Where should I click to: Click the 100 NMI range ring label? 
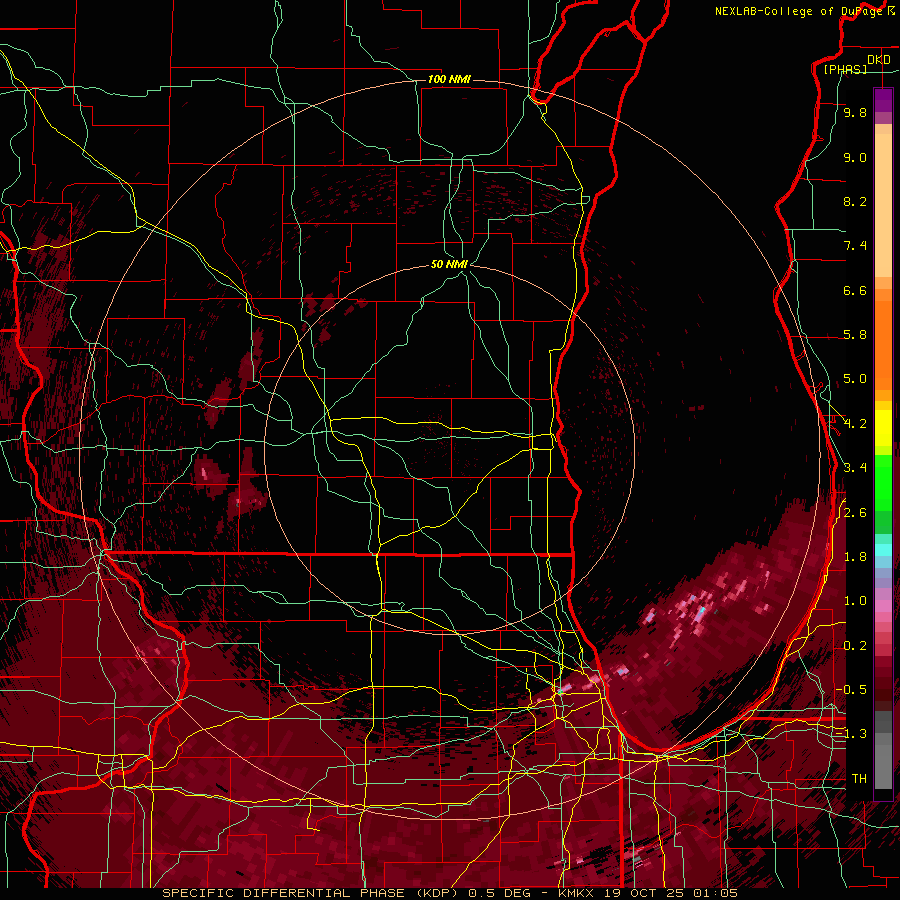click(x=449, y=79)
